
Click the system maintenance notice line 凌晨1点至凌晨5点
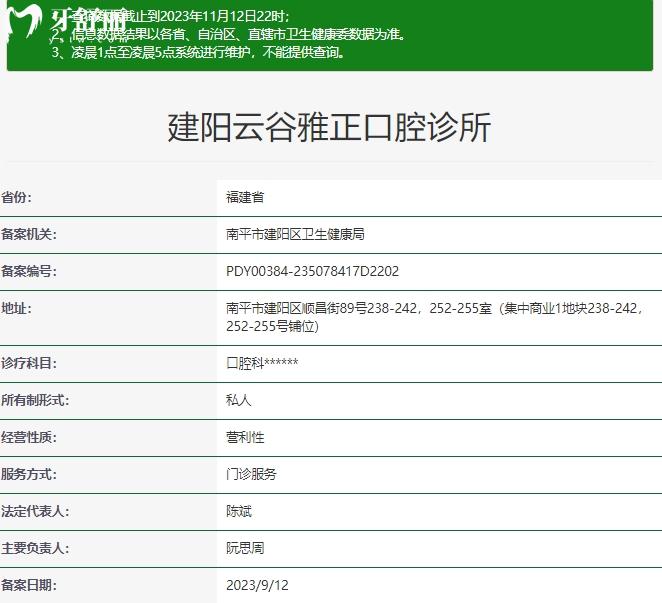coord(200,52)
